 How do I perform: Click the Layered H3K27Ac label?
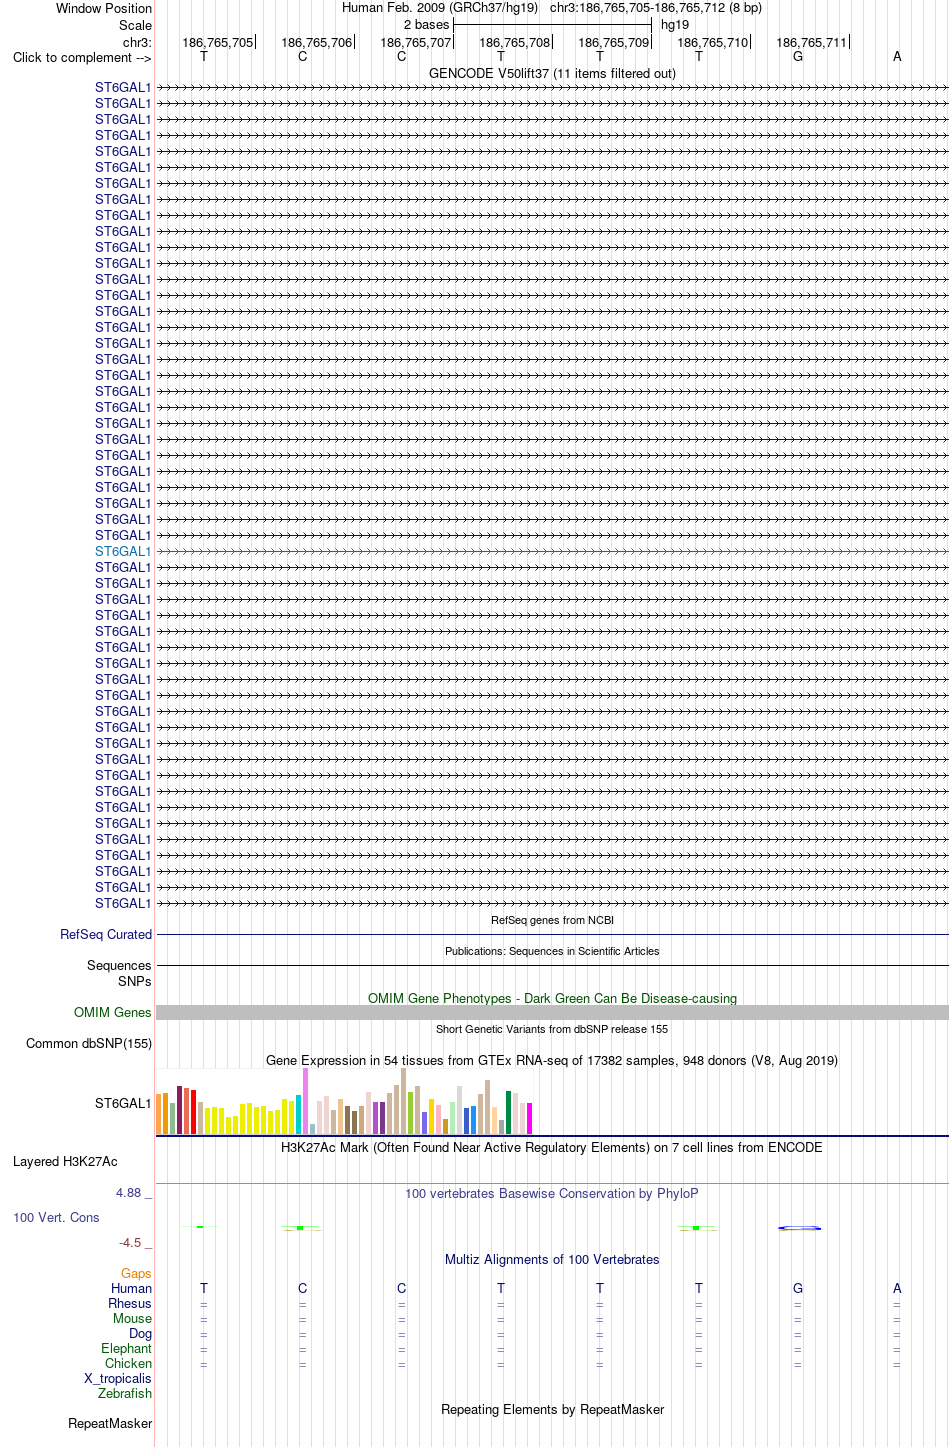(65, 1162)
